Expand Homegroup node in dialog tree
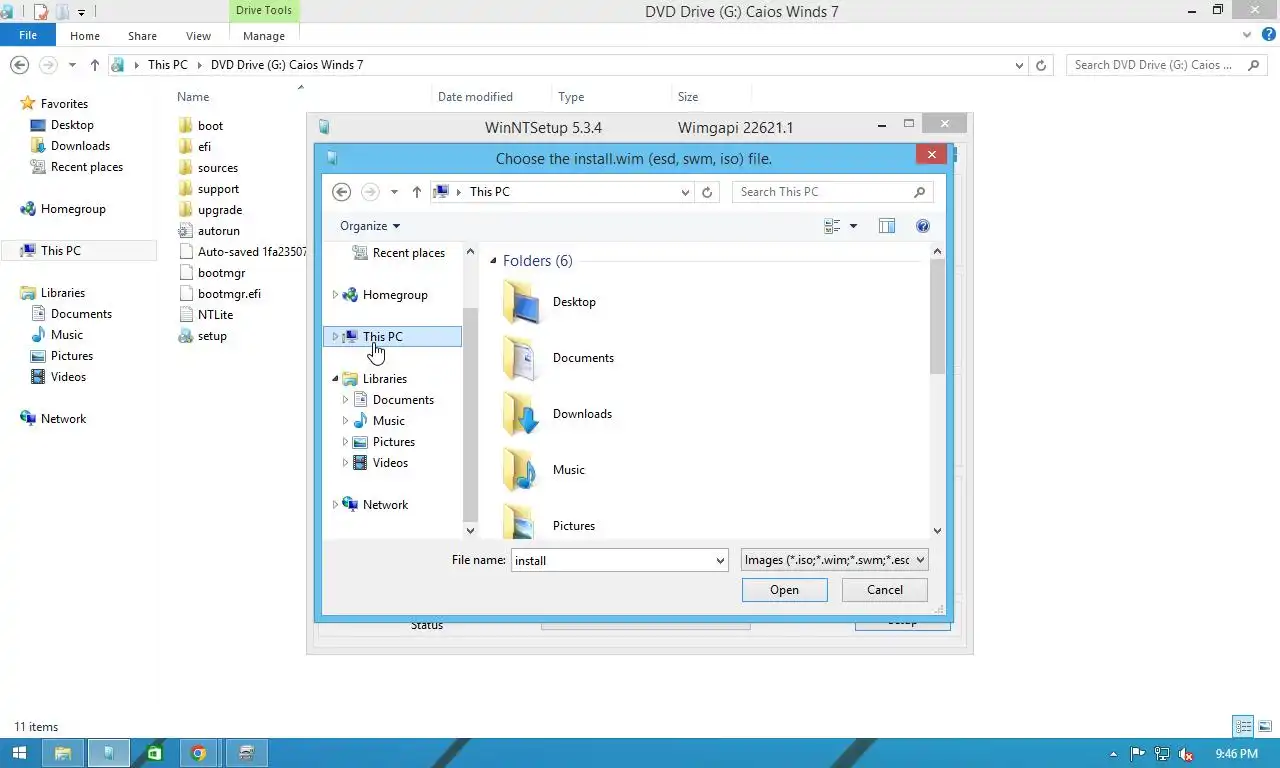Screen dimensions: 1280x768 [335, 295]
